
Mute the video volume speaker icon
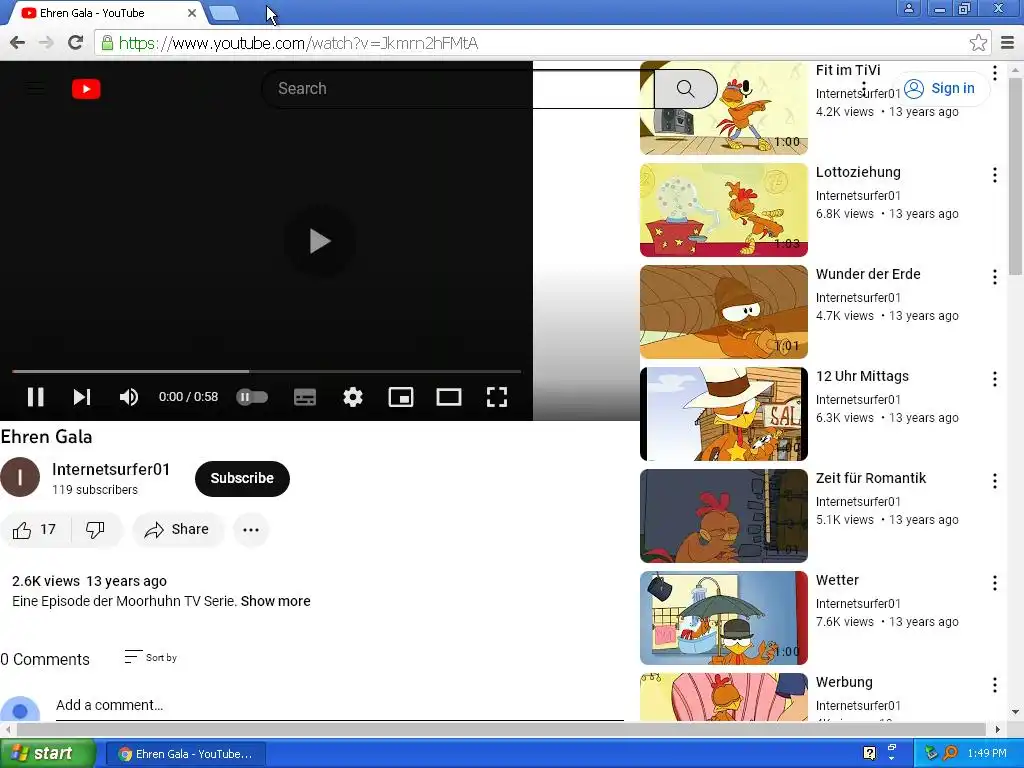[x=129, y=397]
